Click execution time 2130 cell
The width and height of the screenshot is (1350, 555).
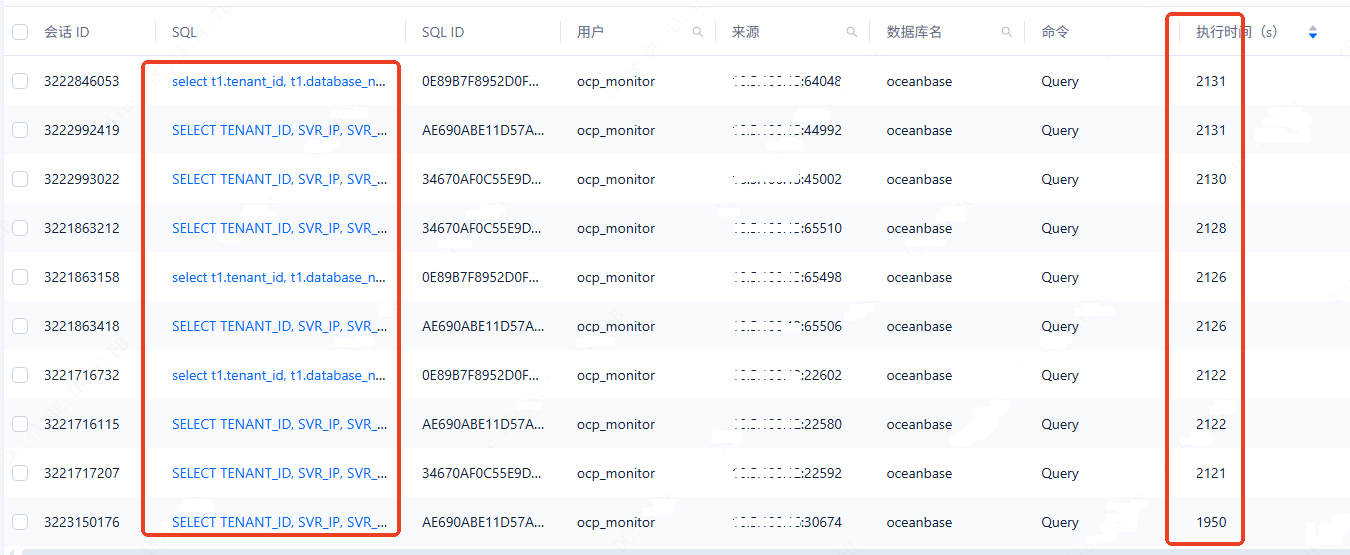click(x=1211, y=179)
